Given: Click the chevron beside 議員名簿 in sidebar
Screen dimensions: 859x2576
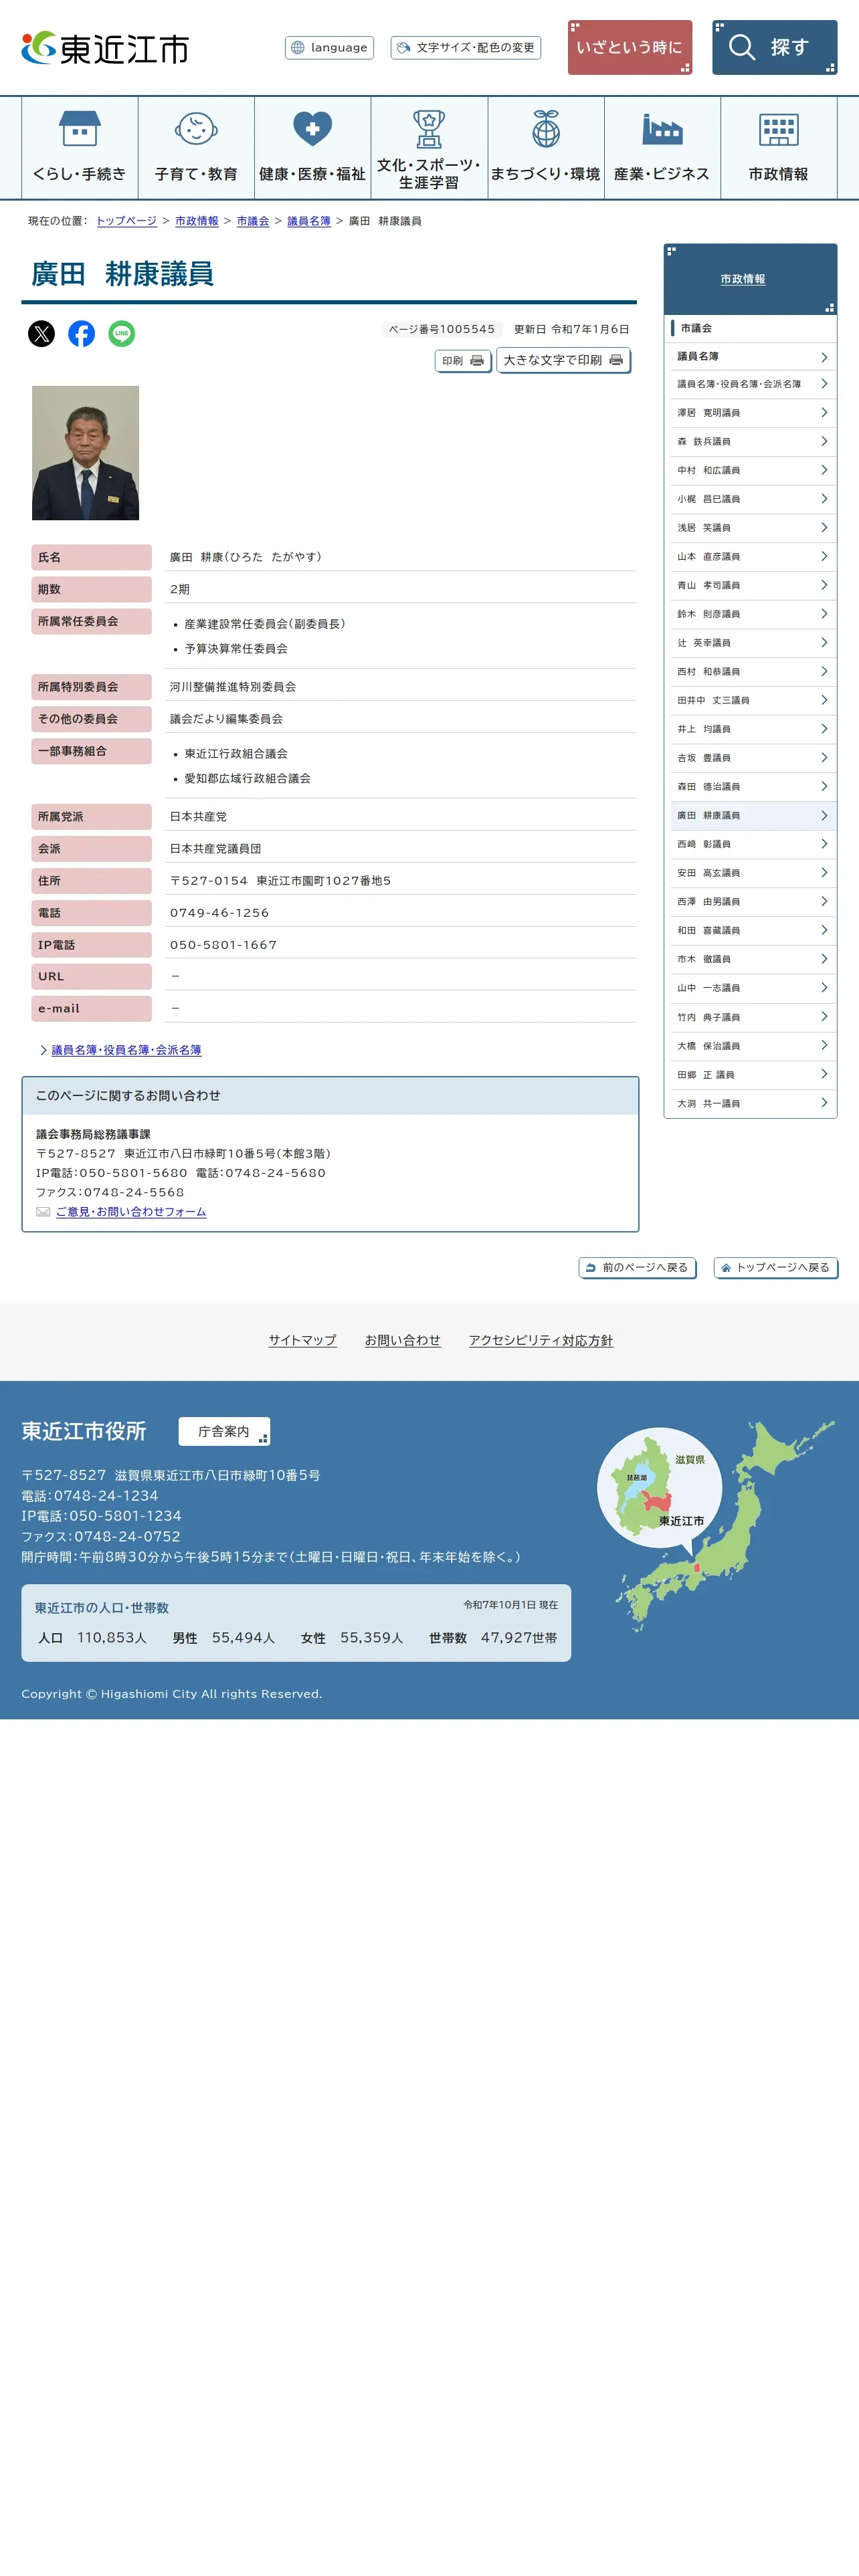Looking at the screenshot, I should point(824,357).
